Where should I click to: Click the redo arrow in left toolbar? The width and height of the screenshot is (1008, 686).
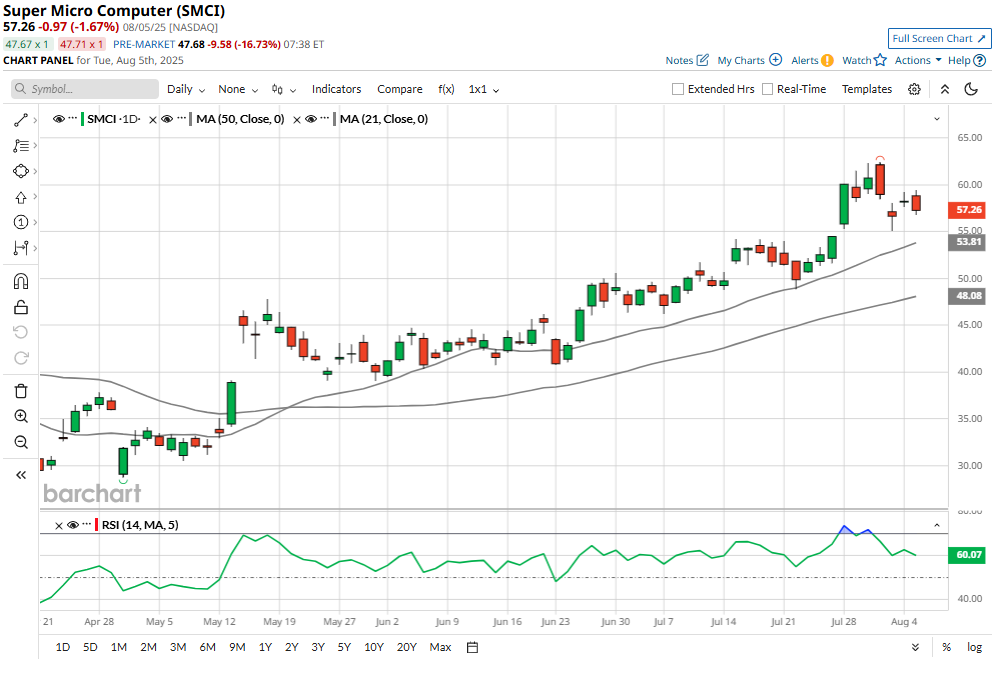pos(21,357)
